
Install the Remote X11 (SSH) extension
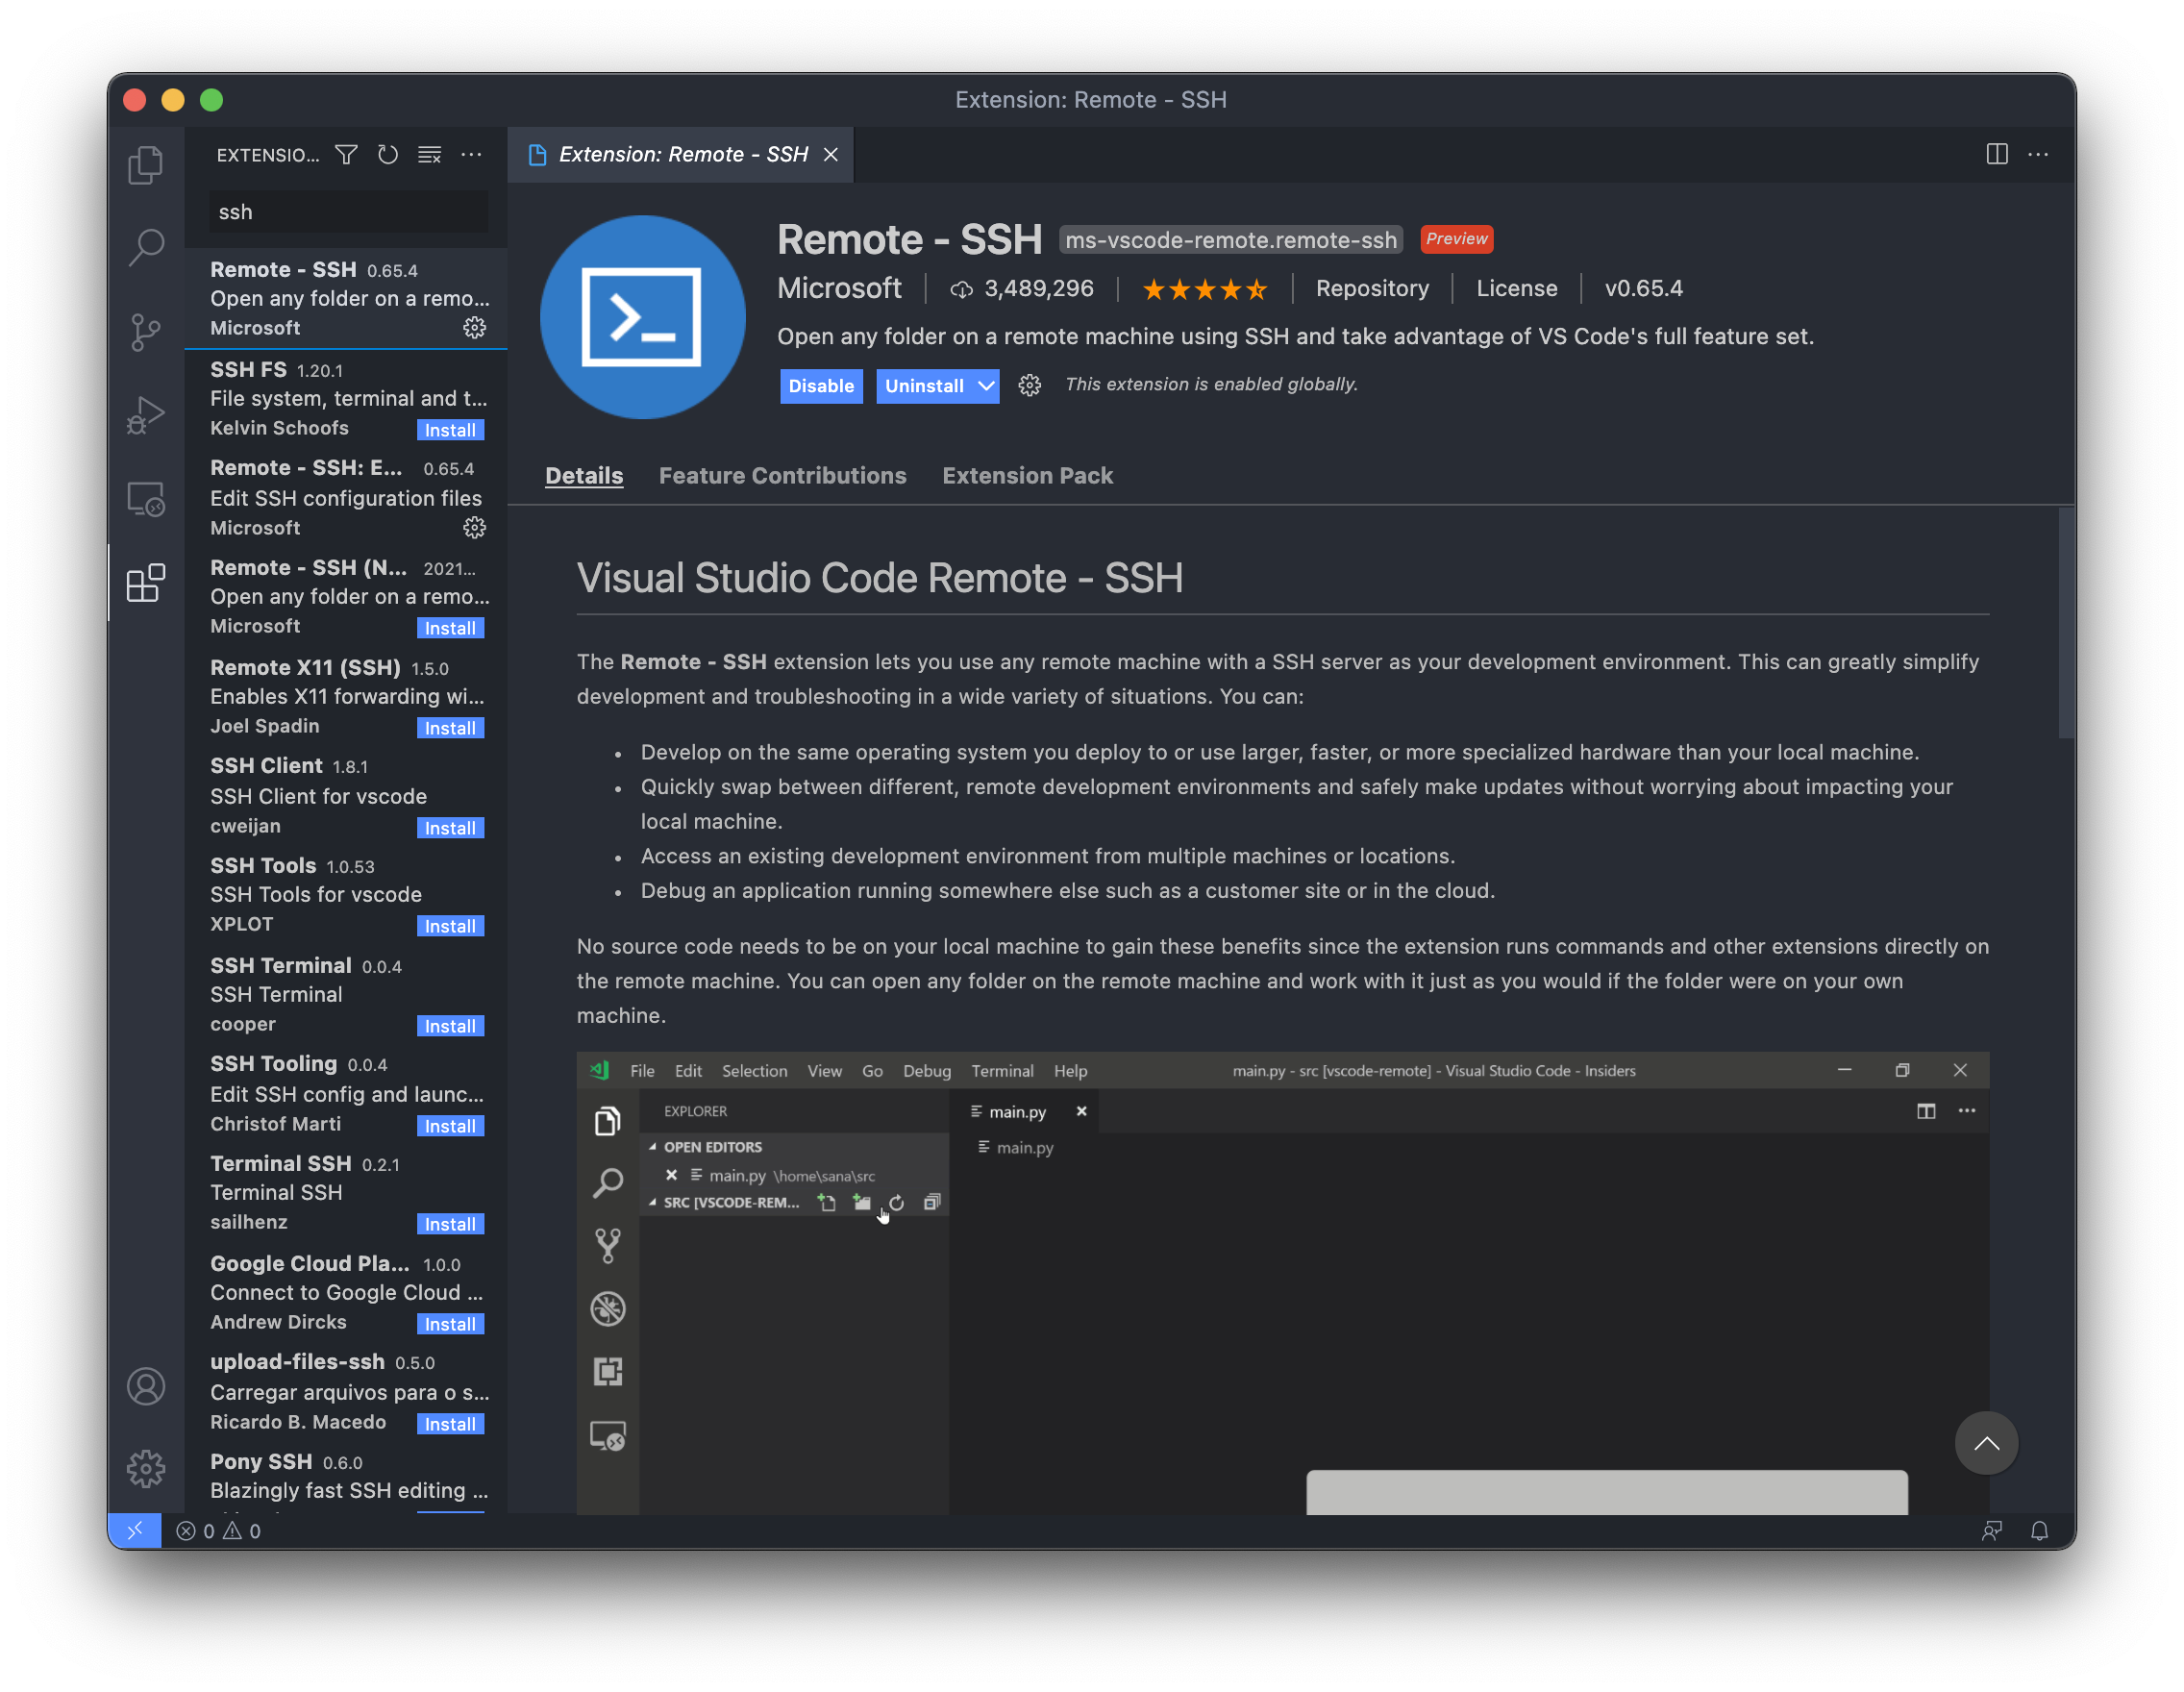(x=450, y=728)
